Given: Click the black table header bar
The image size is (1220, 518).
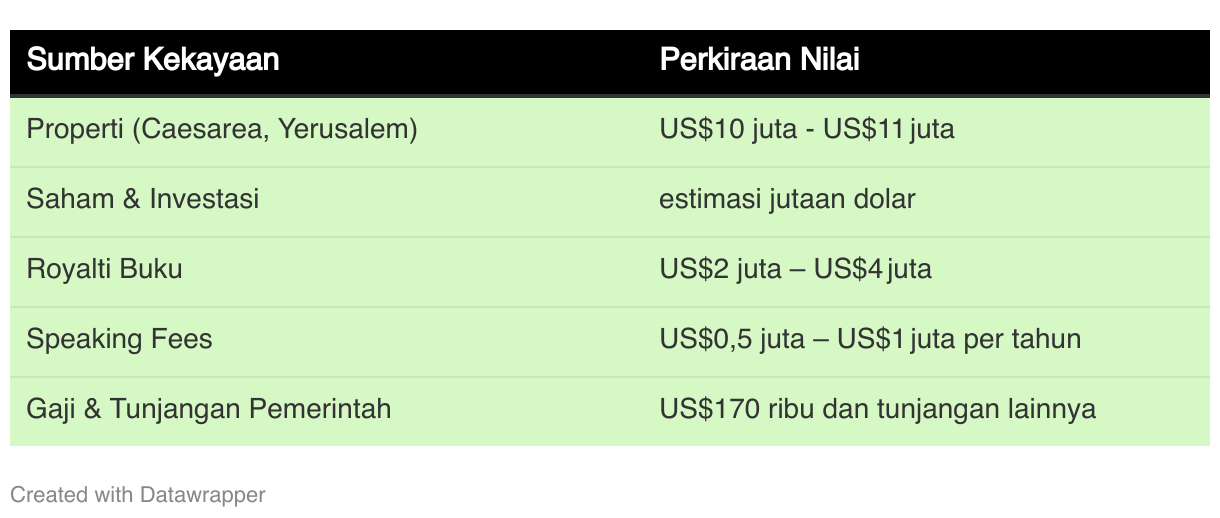Looking at the screenshot, I should coord(610,62).
